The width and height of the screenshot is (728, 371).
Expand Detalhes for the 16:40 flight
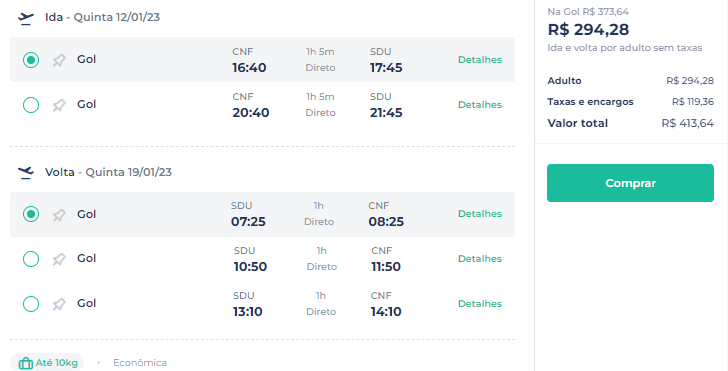tap(480, 59)
